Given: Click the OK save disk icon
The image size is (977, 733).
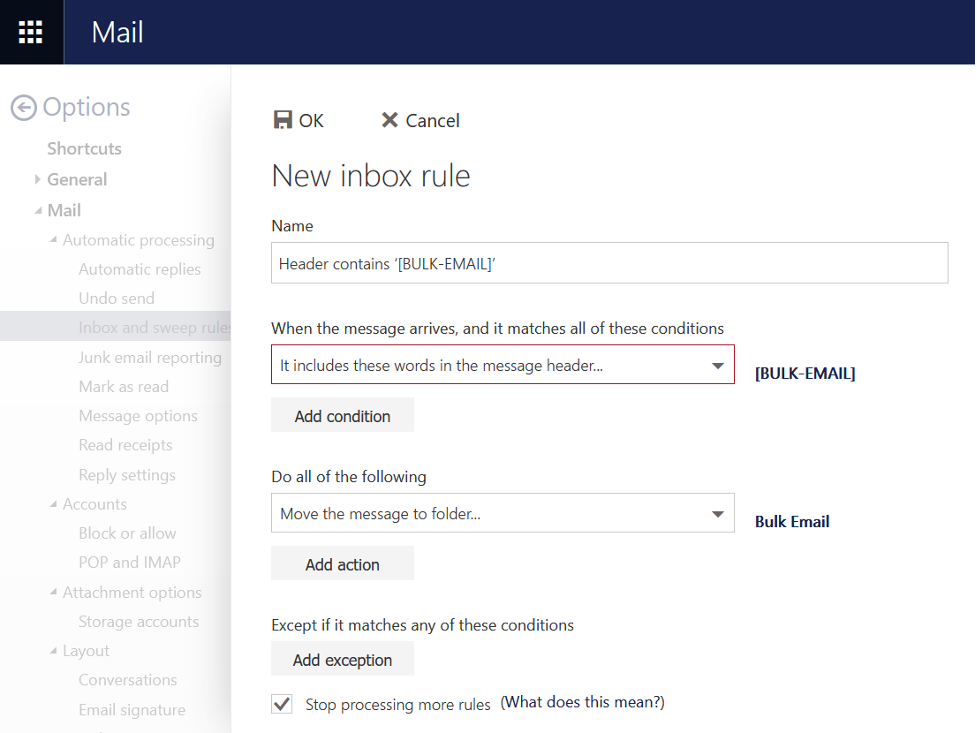Looking at the screenshot, I should 283,120.
